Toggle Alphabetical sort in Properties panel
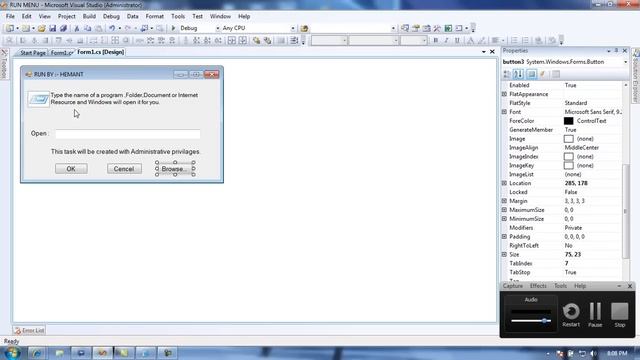Image resolution: width=640 pixels, height=360 pixels. 518,74
